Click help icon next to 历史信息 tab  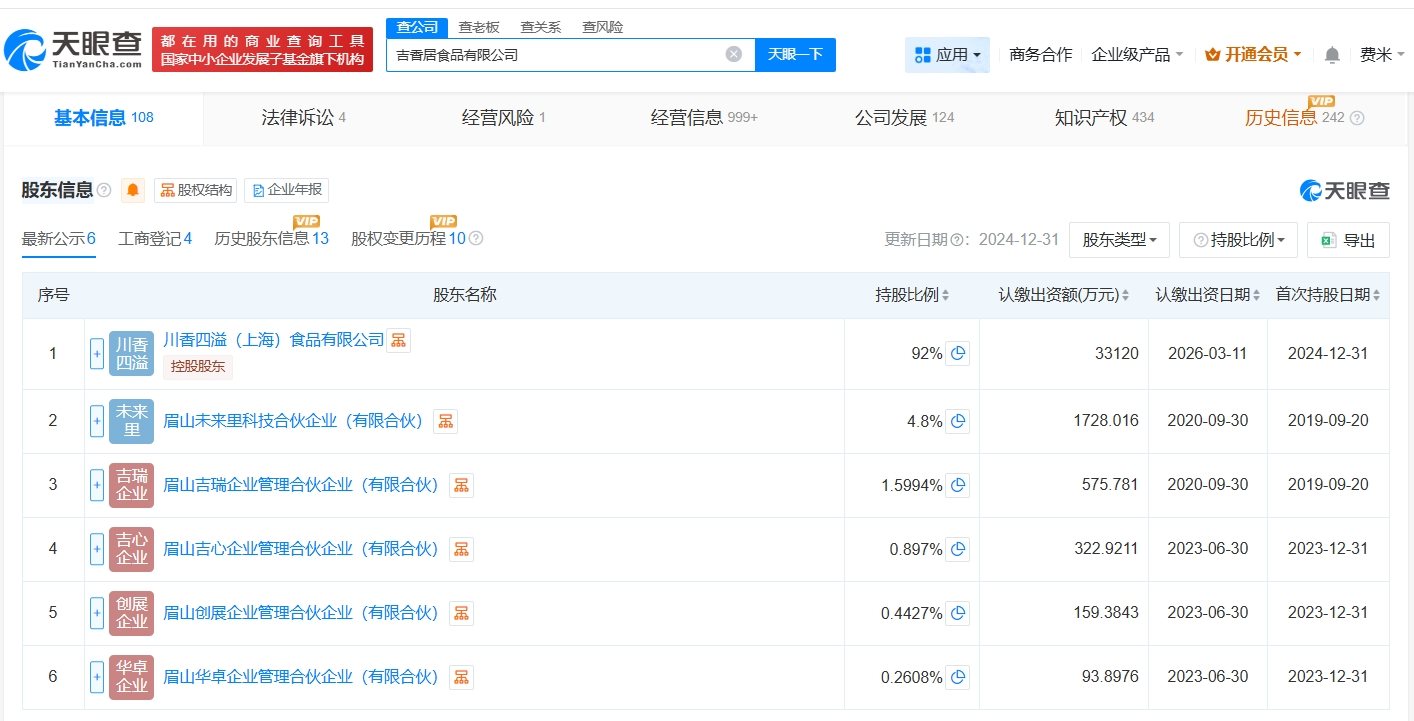(x=1357, y=118)
